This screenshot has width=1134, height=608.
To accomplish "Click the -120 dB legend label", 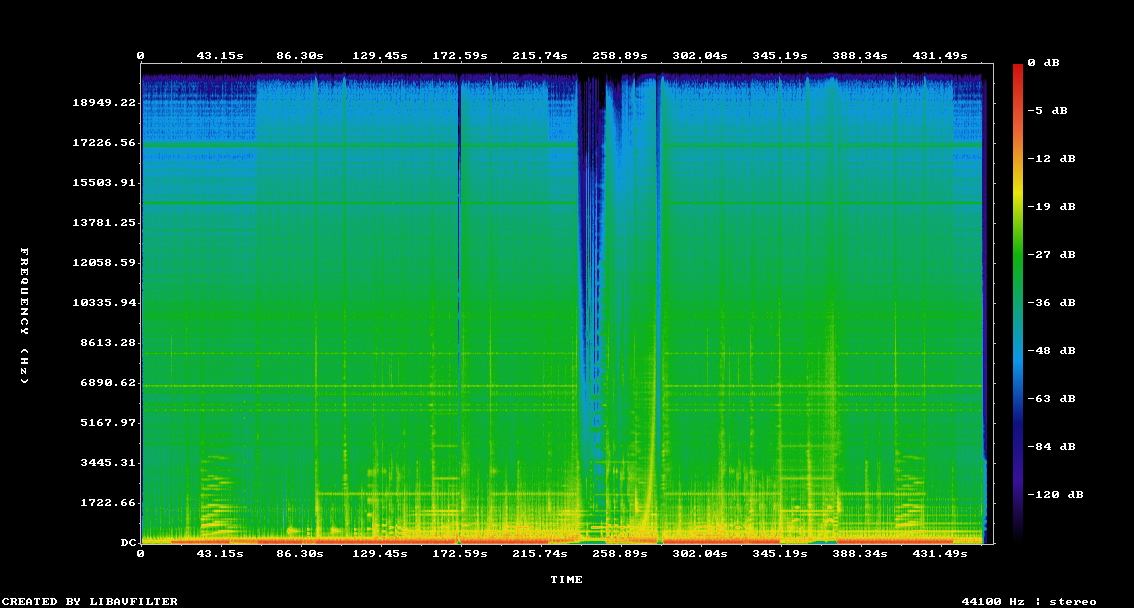I will coord(1058,494).
